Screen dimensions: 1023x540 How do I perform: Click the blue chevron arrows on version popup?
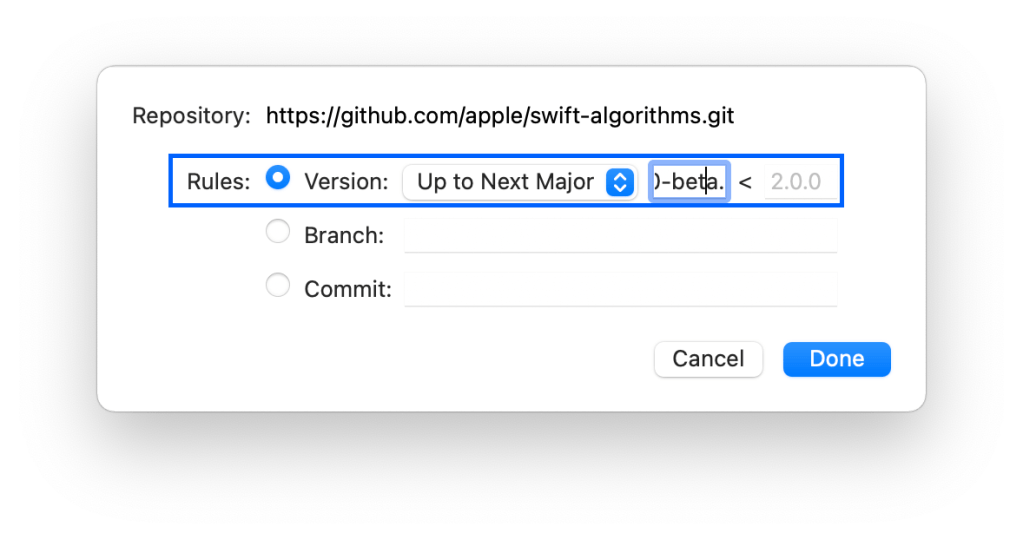click(x=620, y=182)
